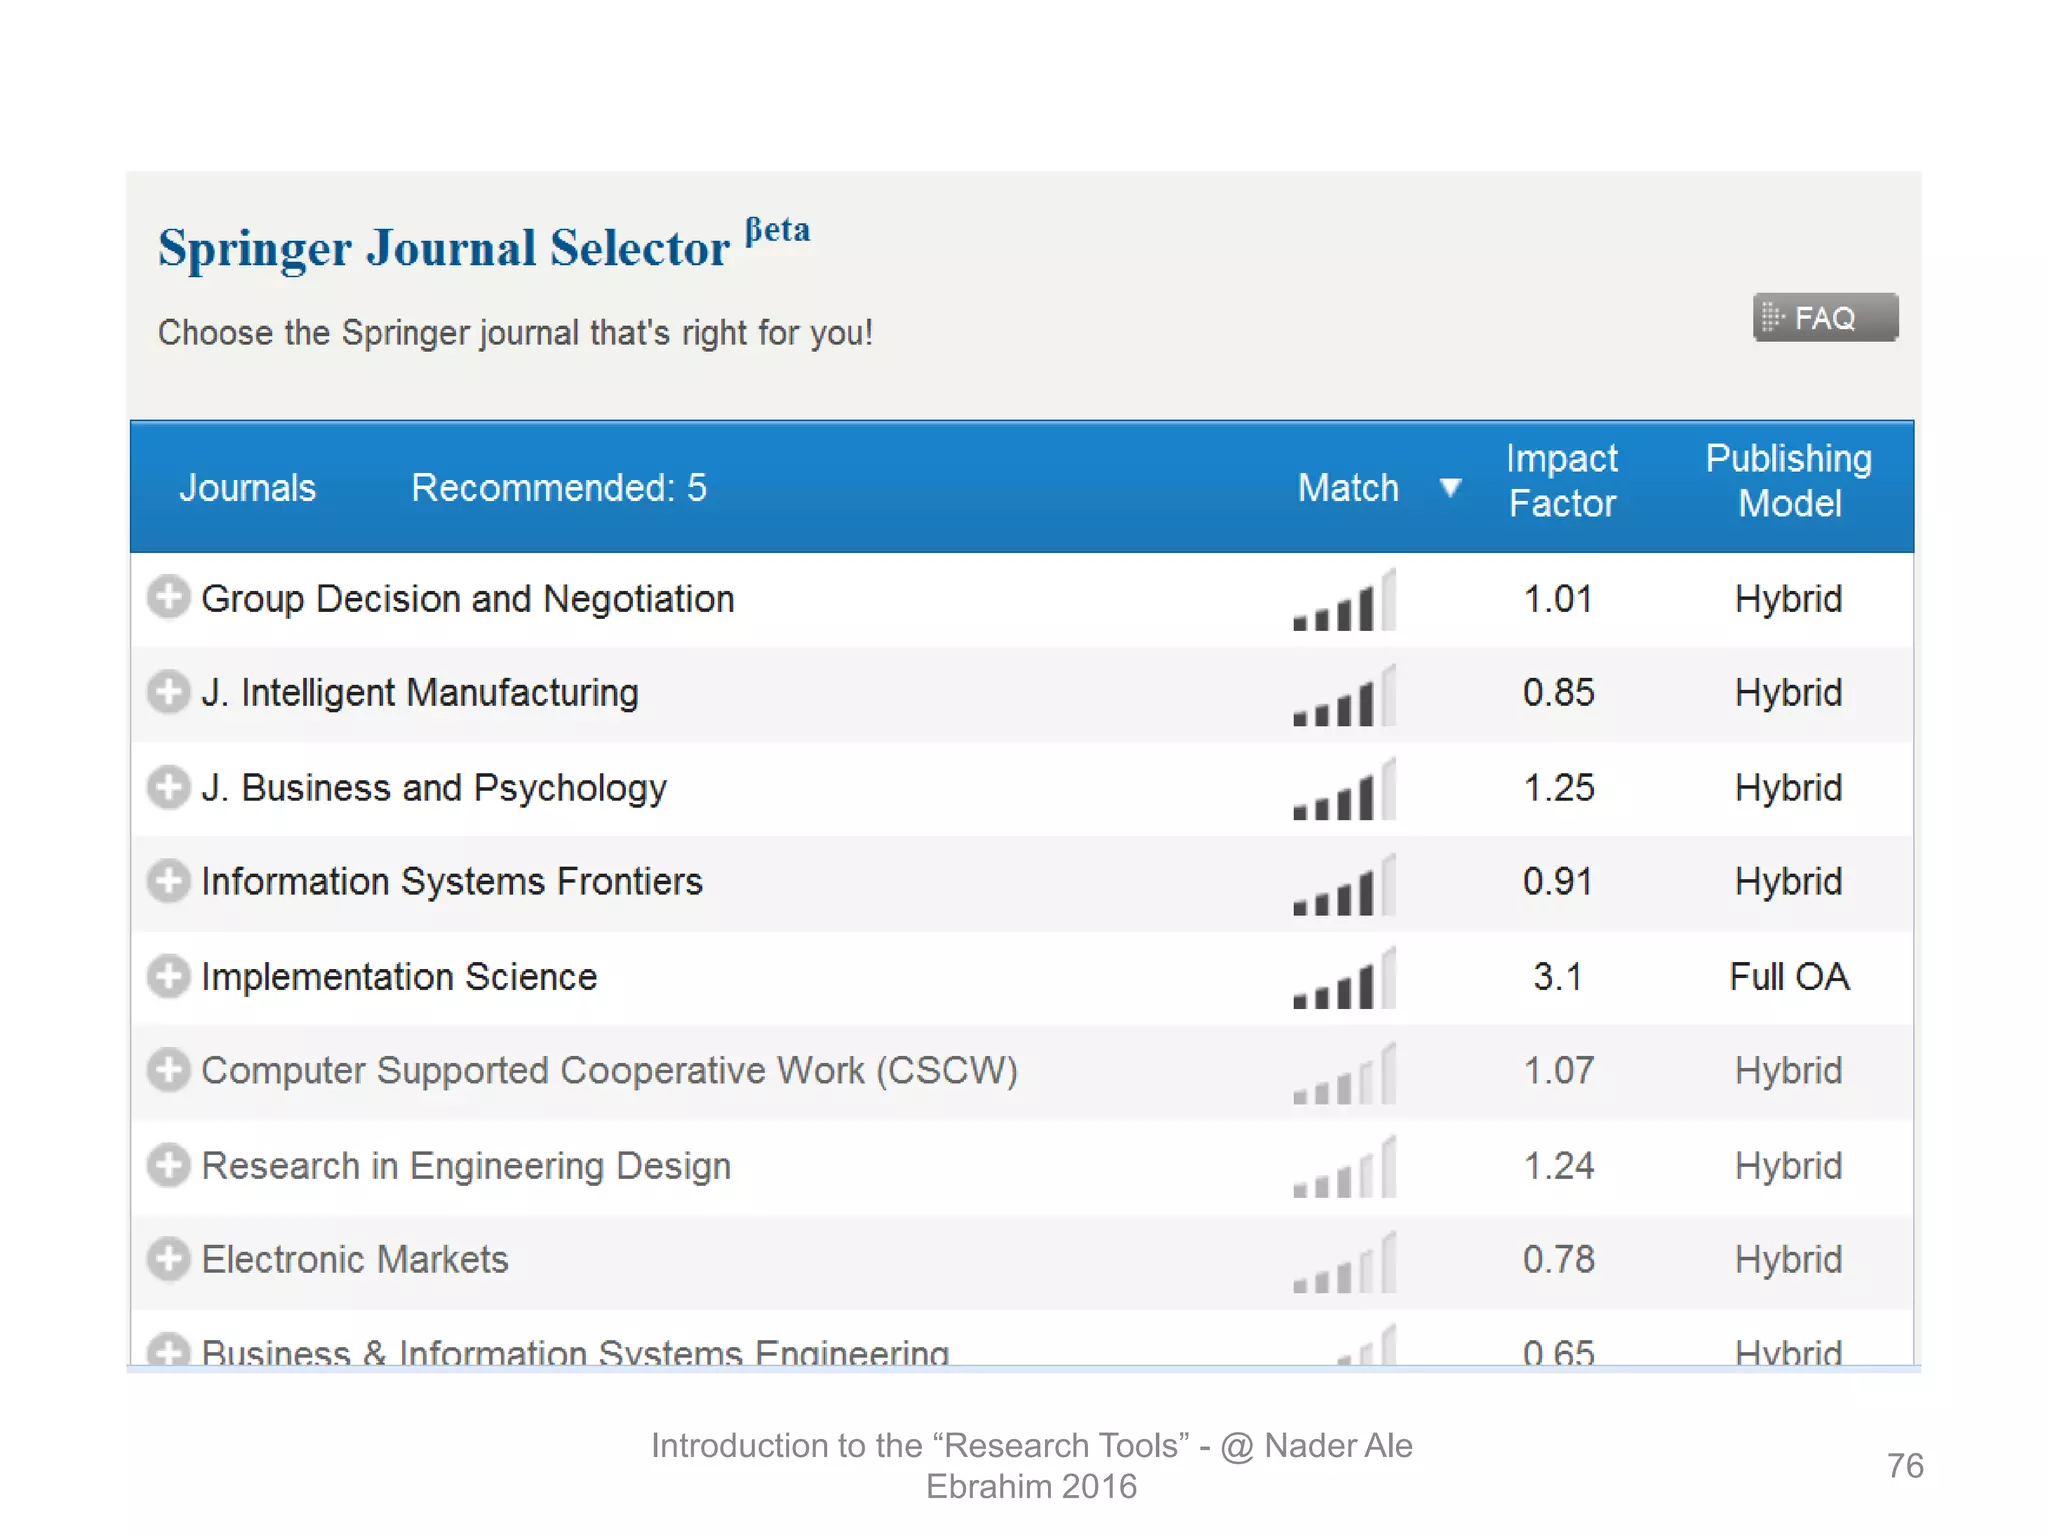Click the Impact Factor column header
2048x1536 pixels.
pyautogui.click(x=1561, y=481)
